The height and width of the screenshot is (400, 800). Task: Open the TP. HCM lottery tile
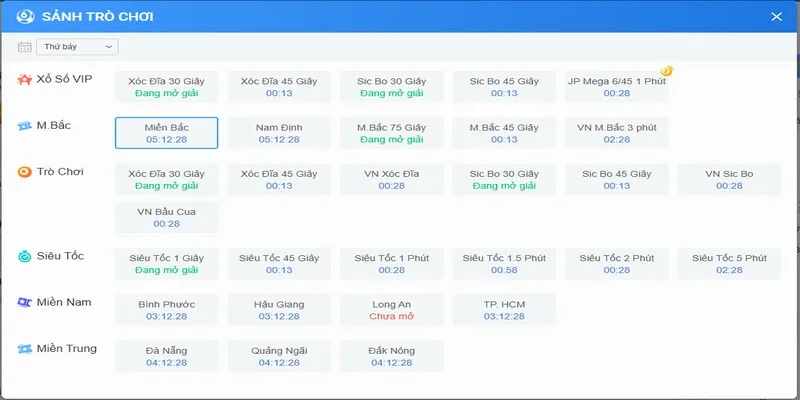tap(504, 309)
